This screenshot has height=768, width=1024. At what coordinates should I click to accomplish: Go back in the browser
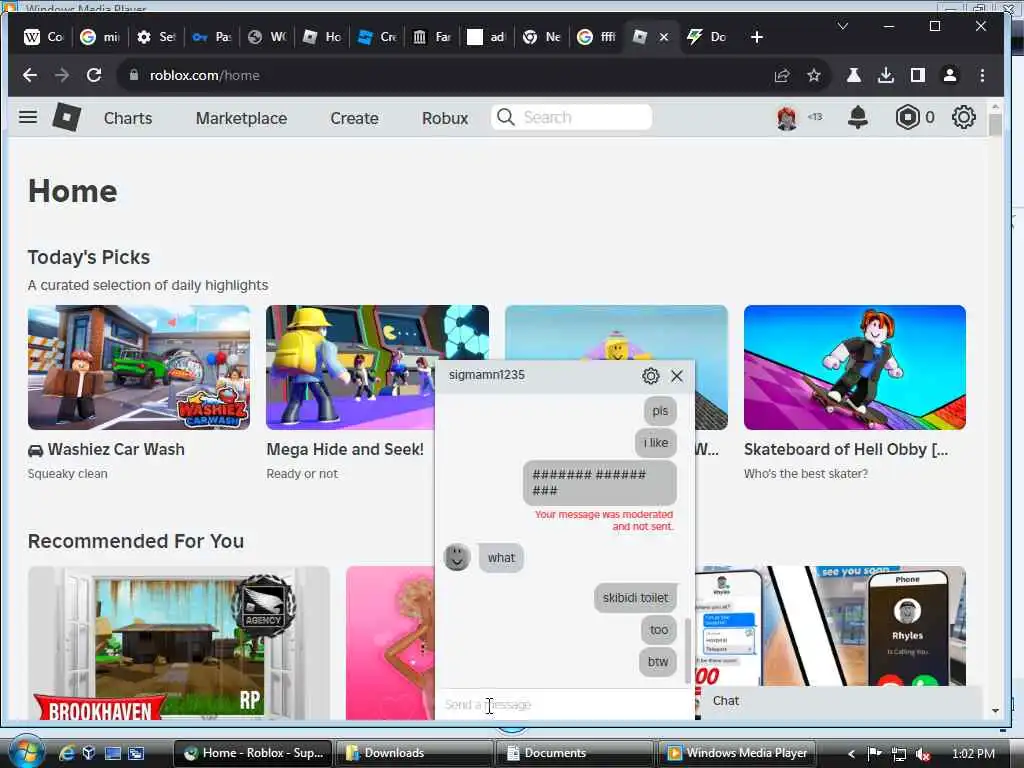29,75
